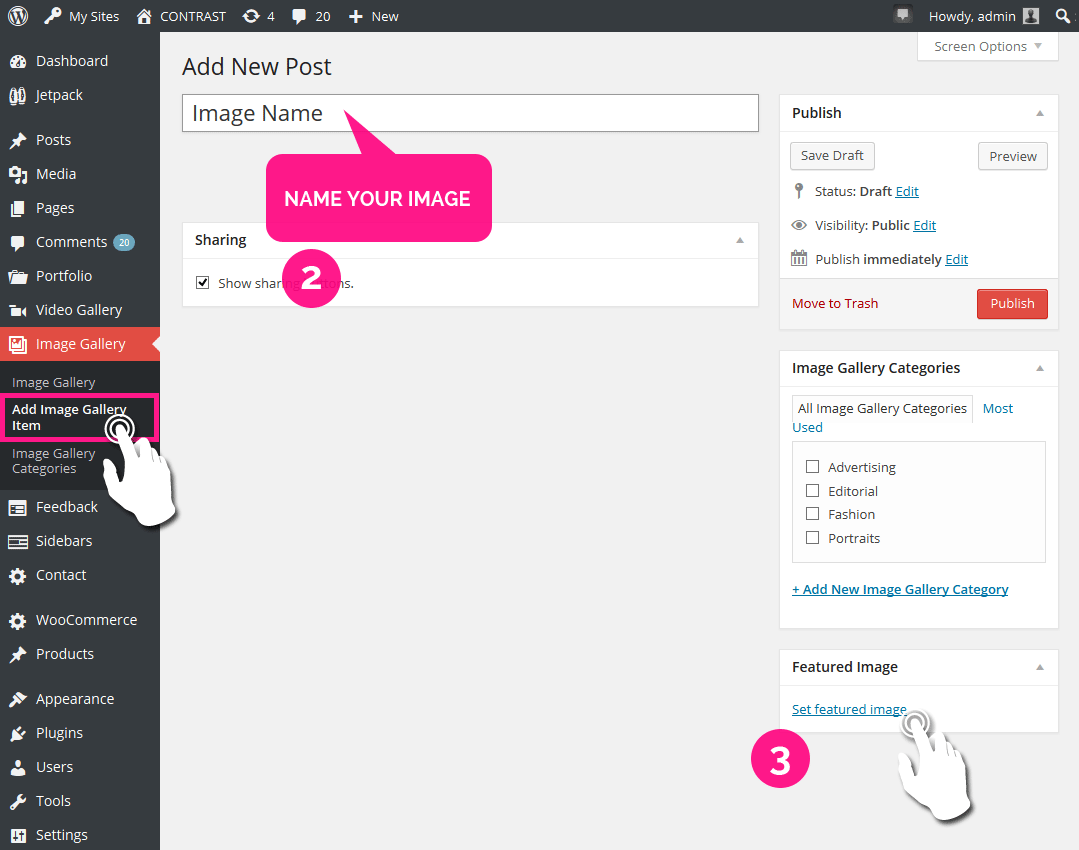The height and width of the screenshot is (850, 1079).
Task: Click the WordPress logo icon
Action: tap(18, 16)
